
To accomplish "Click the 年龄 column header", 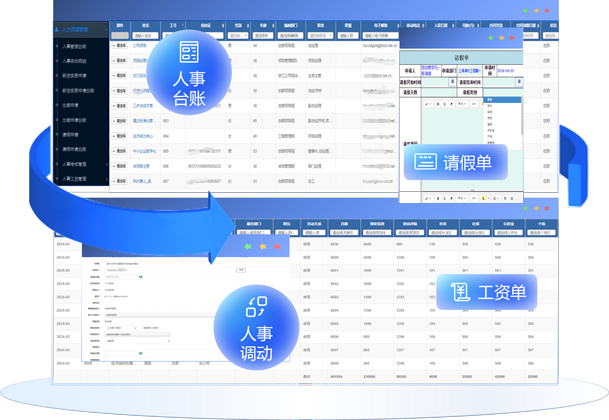I will (x=263, y=26).
